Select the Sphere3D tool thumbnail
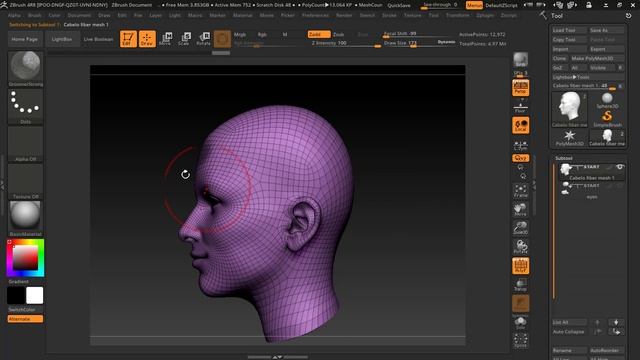This screenshot has width=640, height=360. tap(607, 100)
